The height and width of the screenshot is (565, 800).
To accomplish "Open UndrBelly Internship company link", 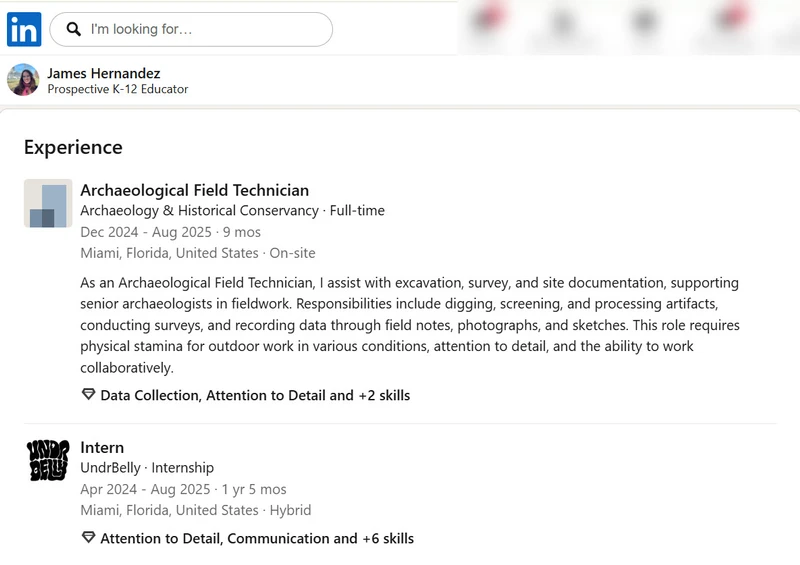I will click(x=147, y=468).
